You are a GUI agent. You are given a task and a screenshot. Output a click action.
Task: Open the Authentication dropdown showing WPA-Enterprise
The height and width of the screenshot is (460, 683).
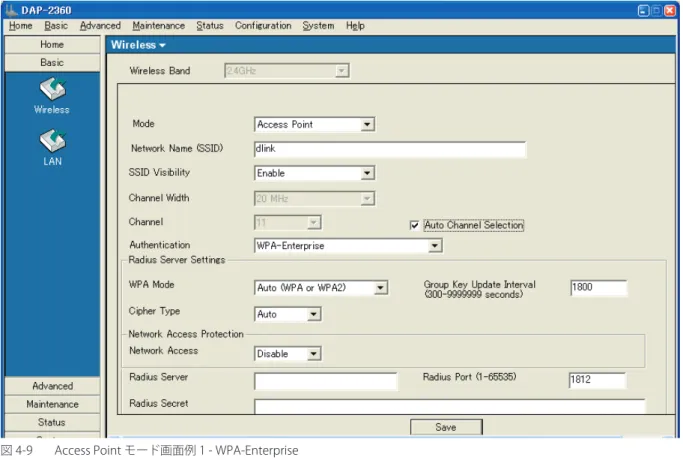pyautogui.click(x=348, y=246)
